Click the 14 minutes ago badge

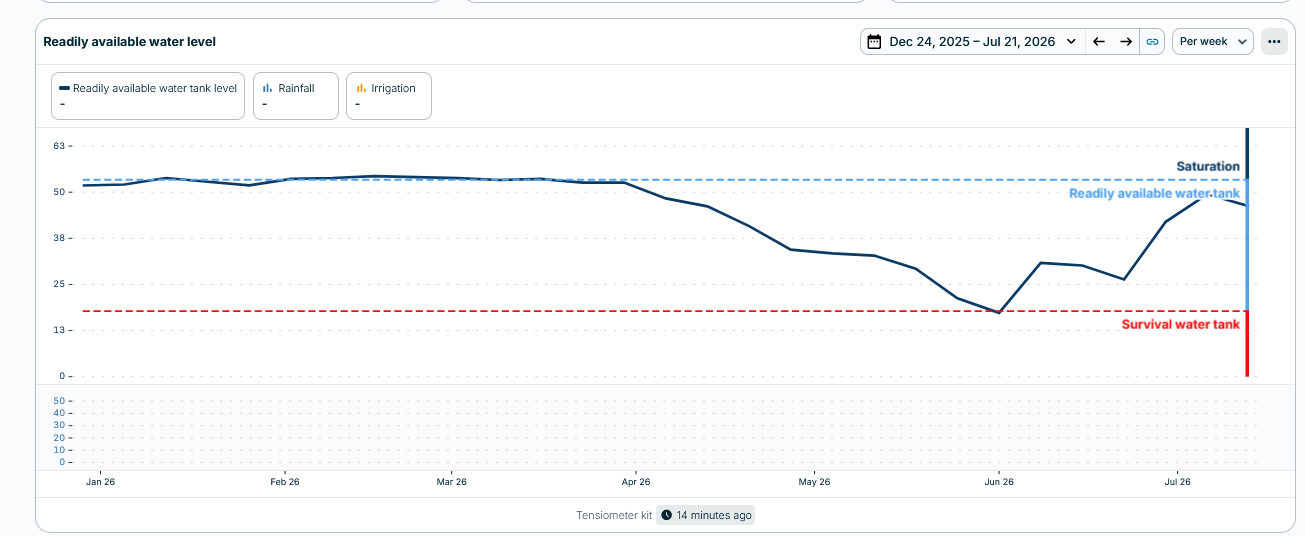tap(706, 516)
